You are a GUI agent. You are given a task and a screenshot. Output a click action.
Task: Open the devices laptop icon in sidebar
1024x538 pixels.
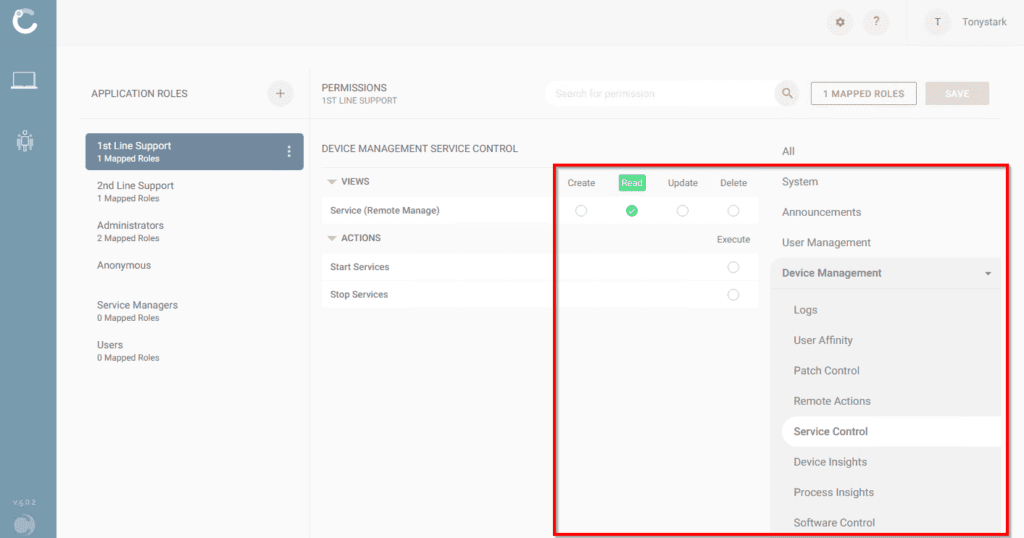24,80
